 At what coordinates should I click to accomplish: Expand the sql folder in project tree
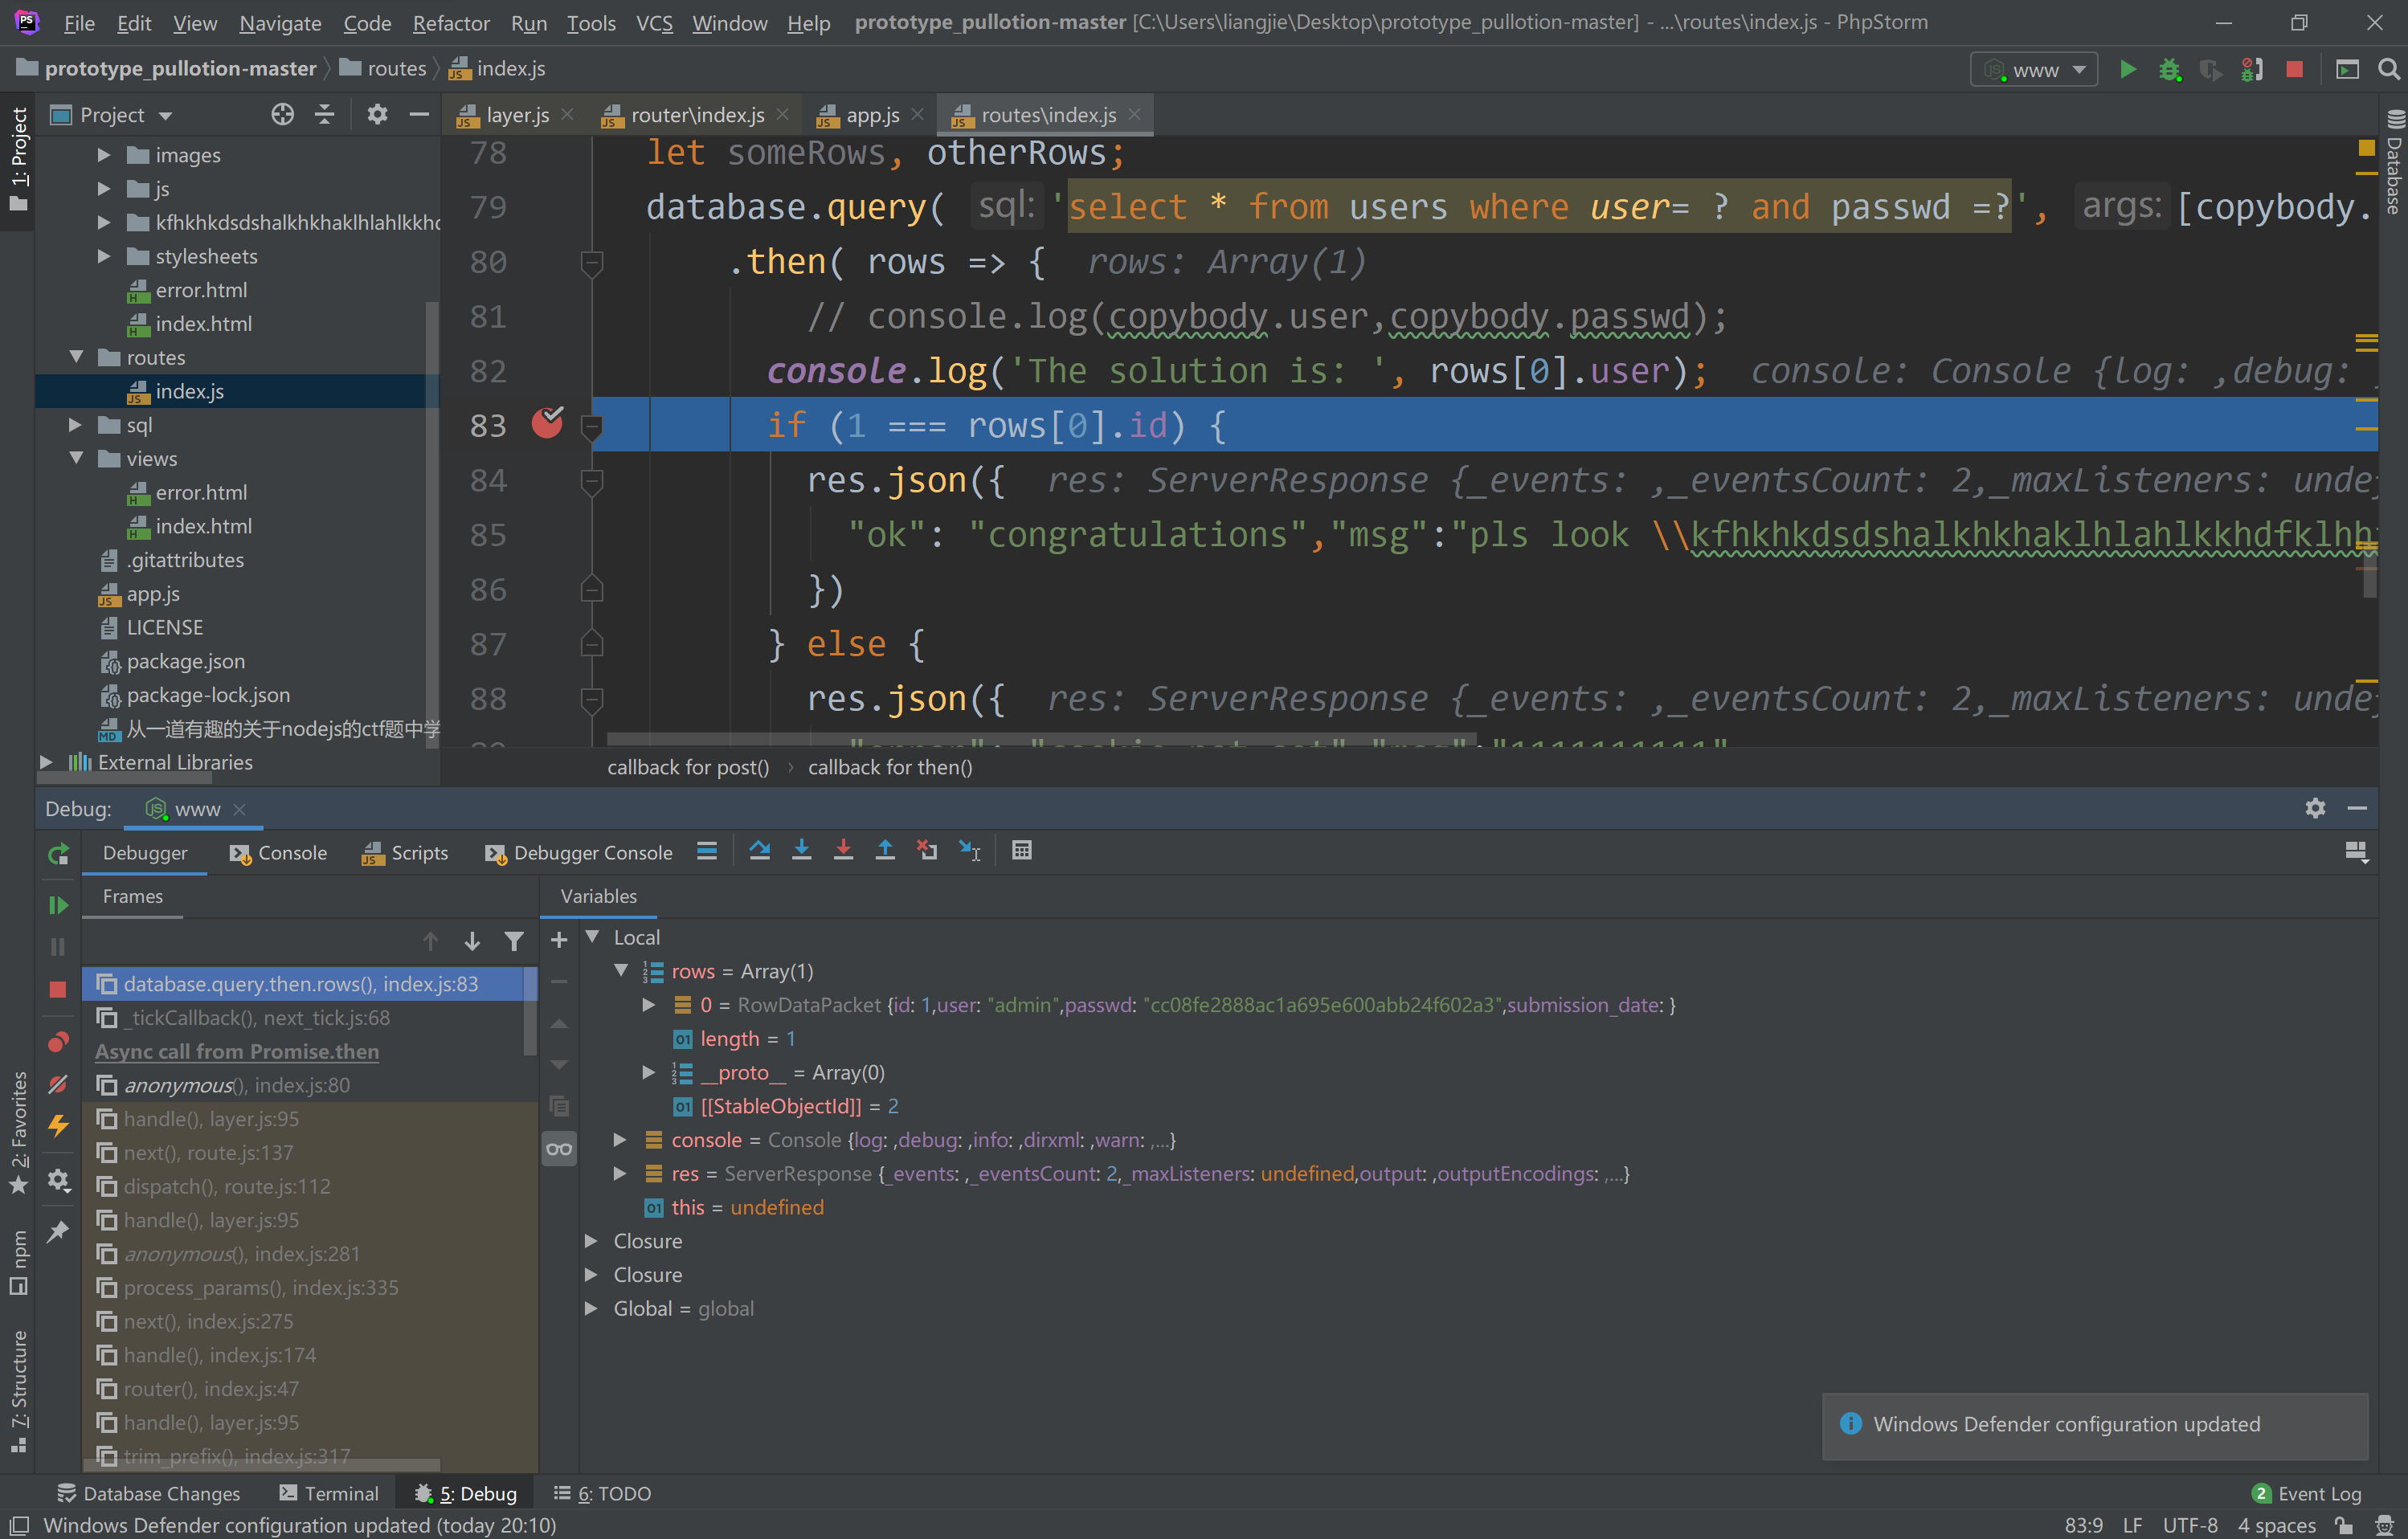point(75,425)
